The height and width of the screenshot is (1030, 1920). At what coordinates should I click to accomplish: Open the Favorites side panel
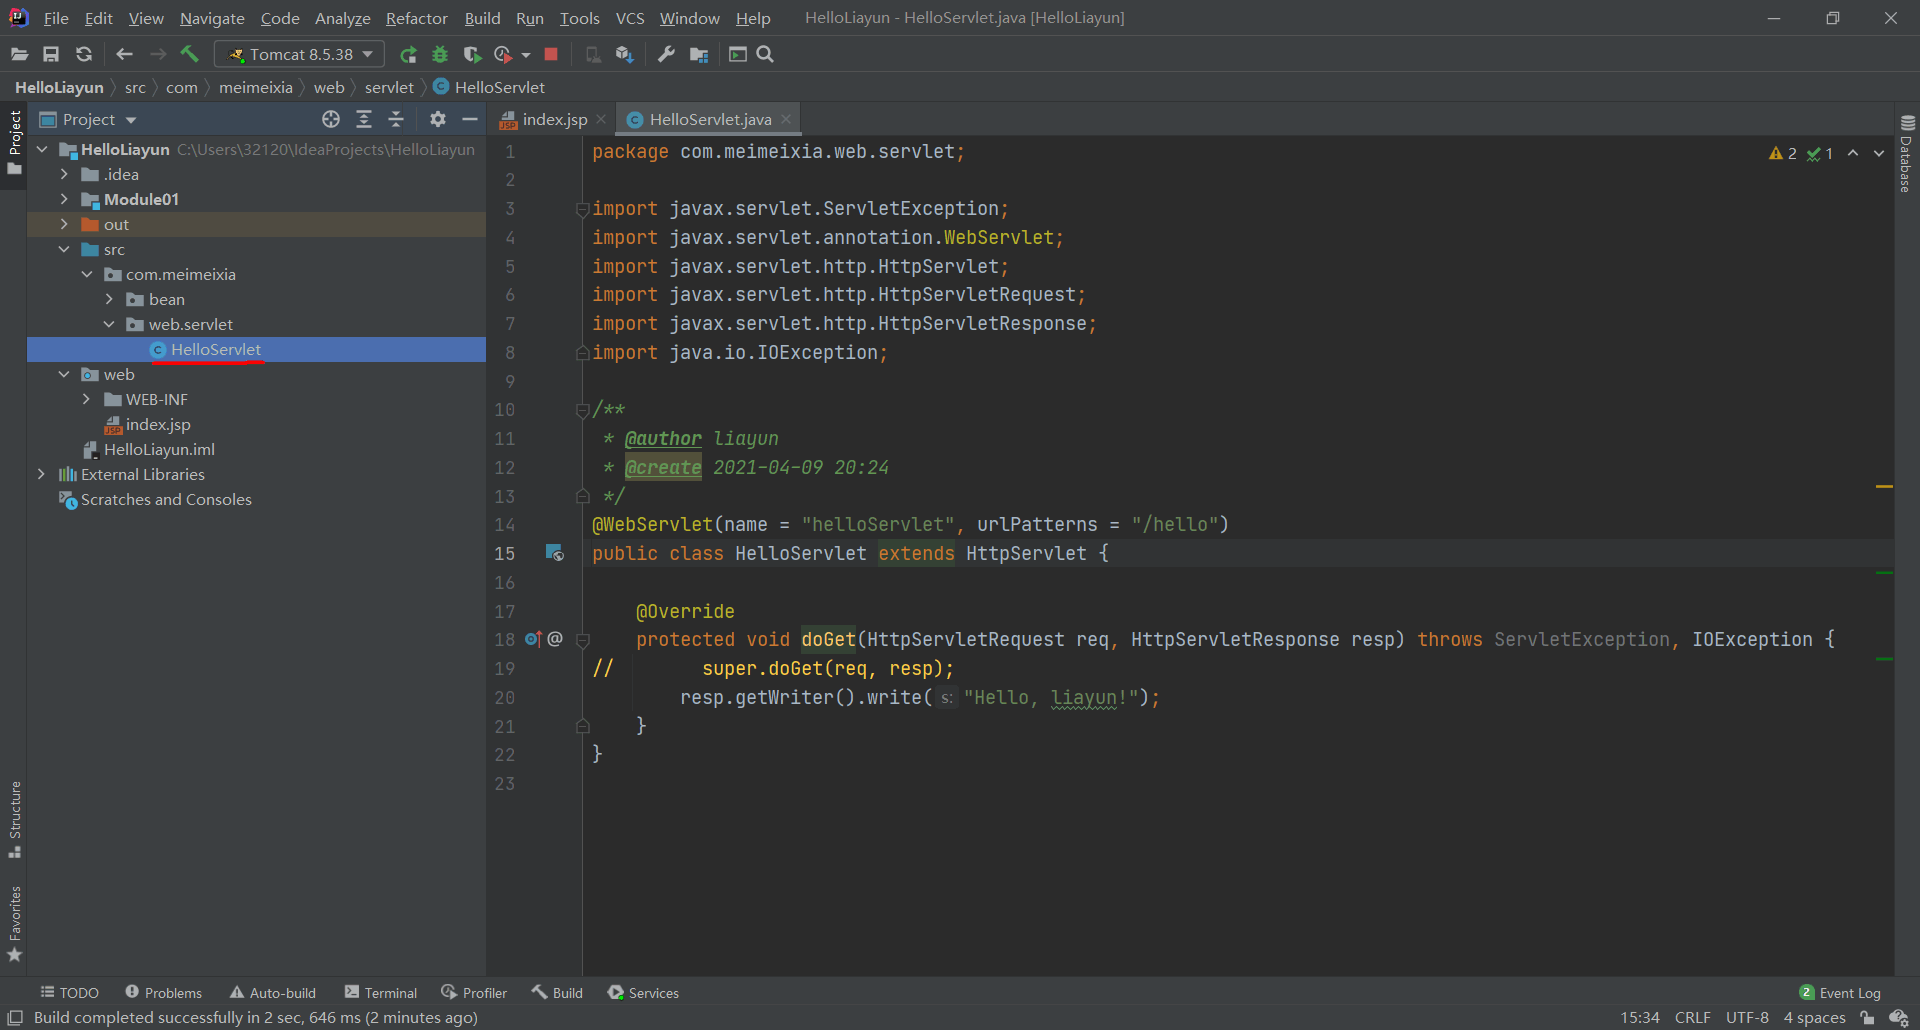click(x=15, y=923)
